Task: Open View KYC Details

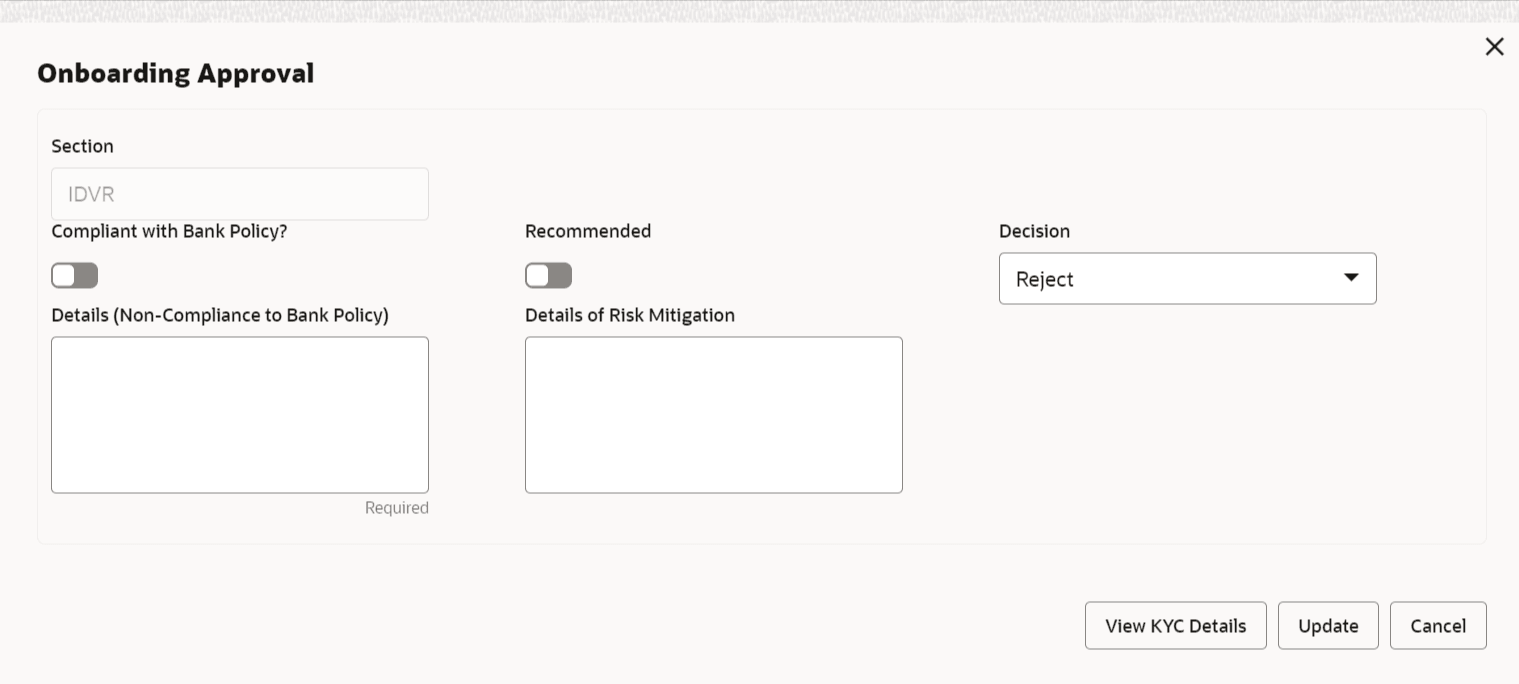Action: [x=1175, y=626]
